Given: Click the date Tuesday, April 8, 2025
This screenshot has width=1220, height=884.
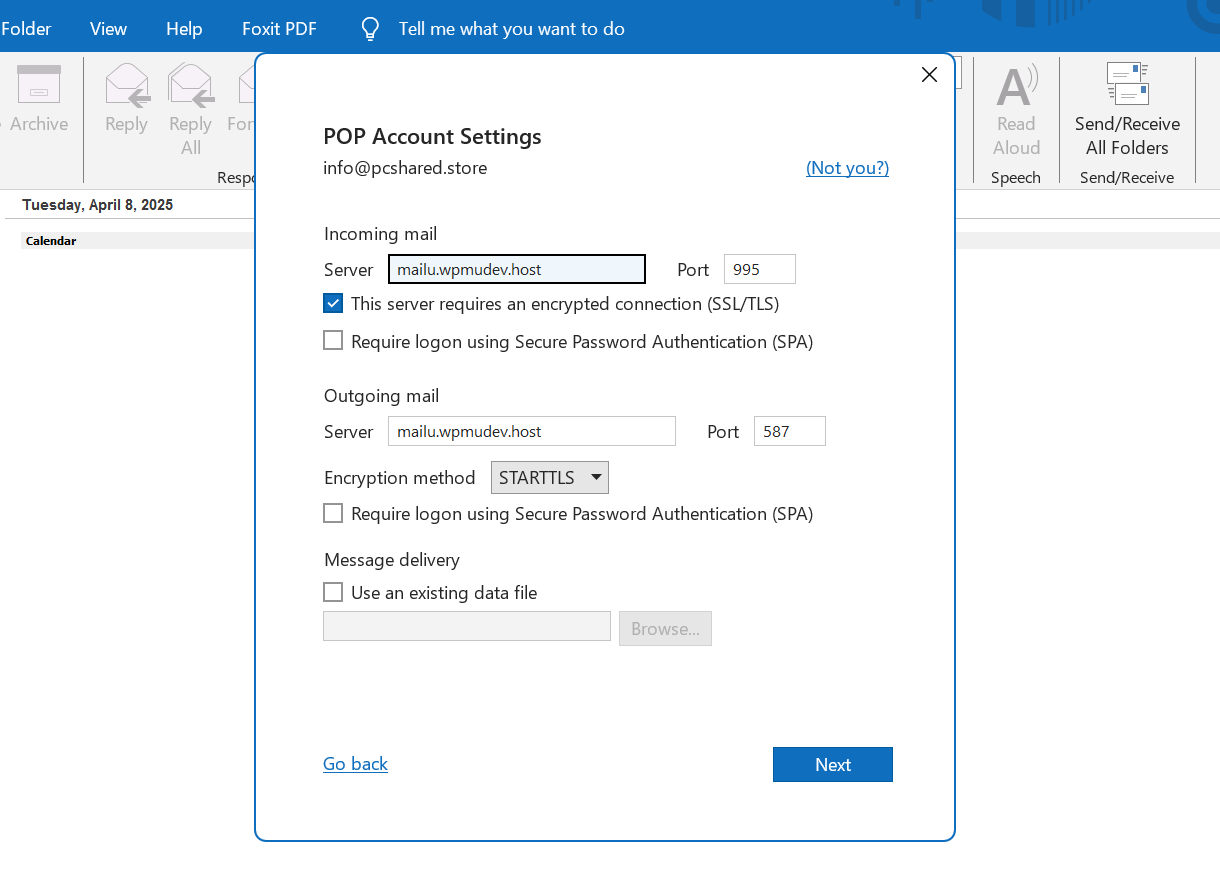Looking at the screenshot, I should point(98,205).
